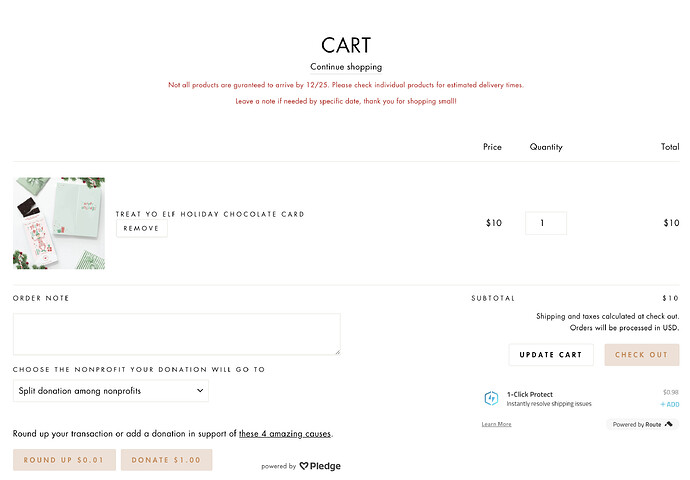Click the Update Cart button
The image size is (690, 480).
coord(551,355)
